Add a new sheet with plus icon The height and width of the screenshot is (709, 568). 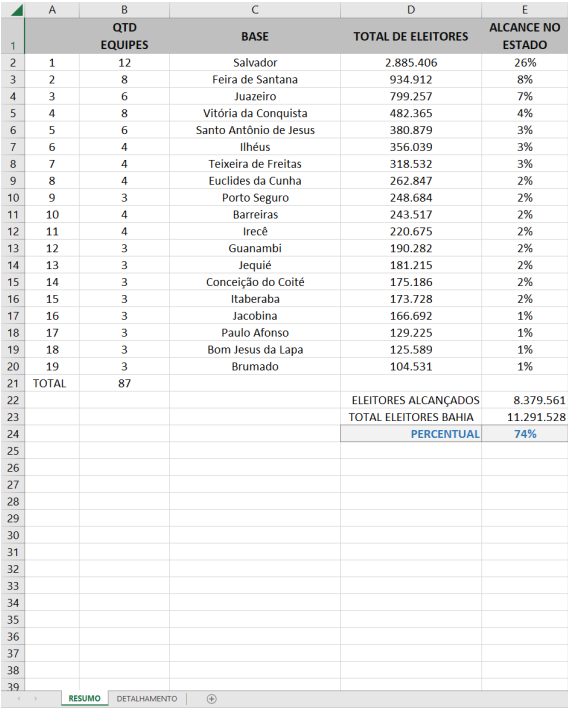(x=211, y=699)
